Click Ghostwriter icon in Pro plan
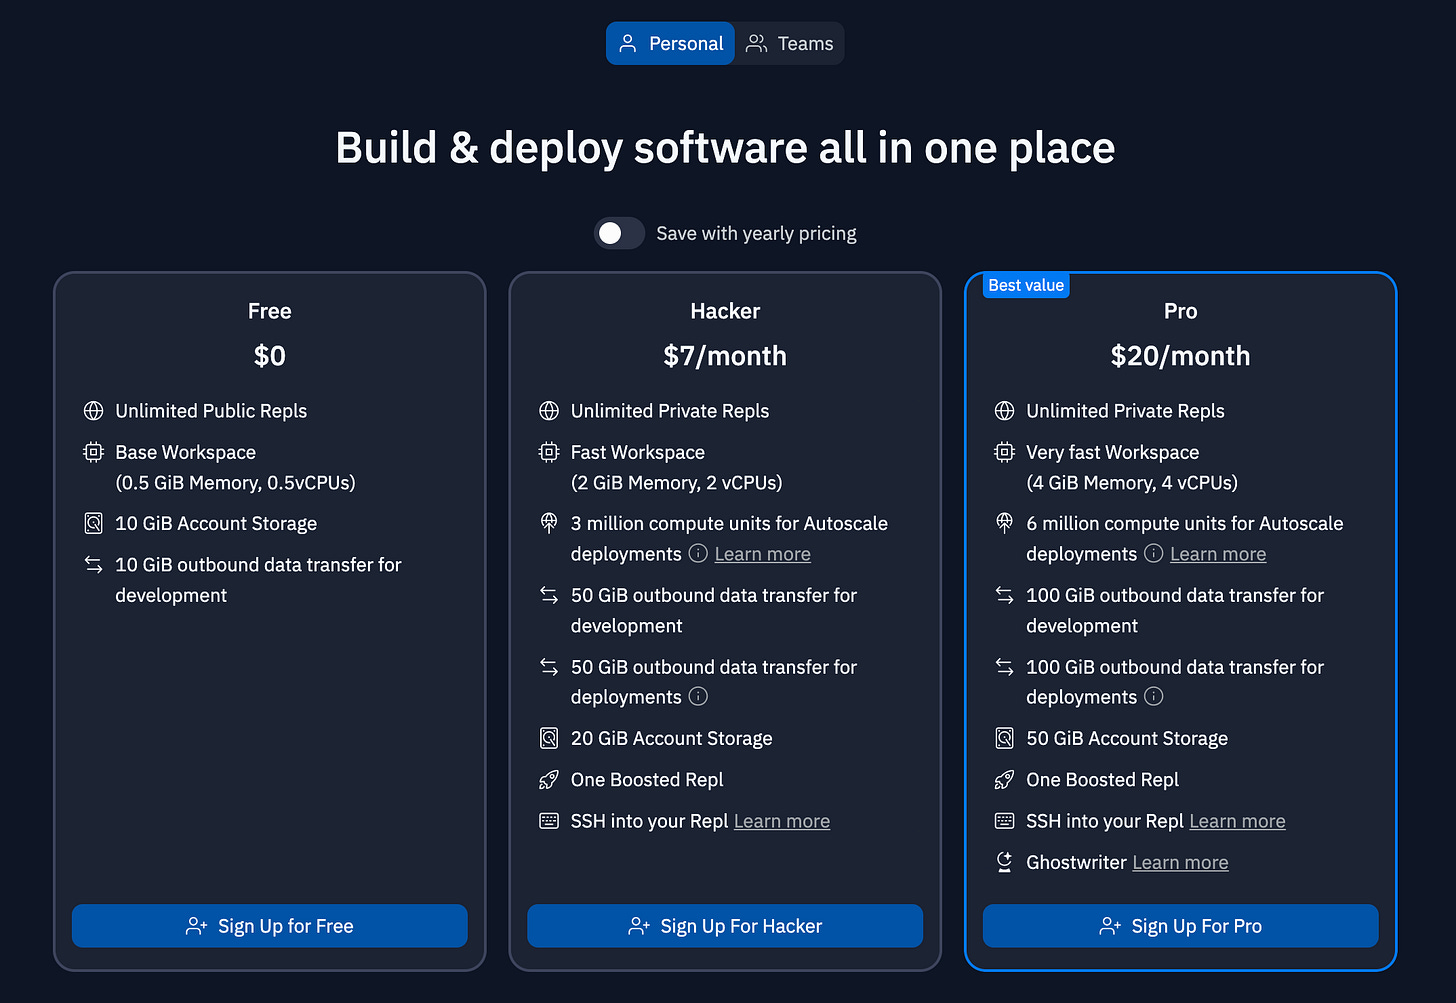 click(1004, 862)
